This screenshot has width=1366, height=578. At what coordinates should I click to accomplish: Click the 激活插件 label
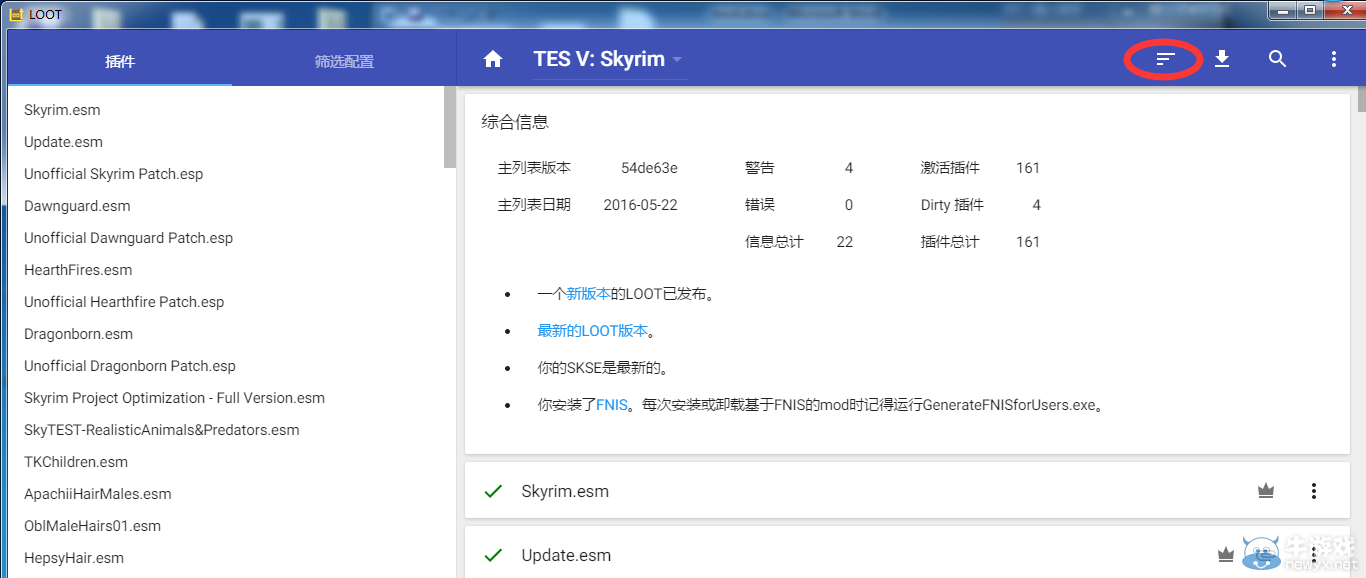[x=950, y=168]
